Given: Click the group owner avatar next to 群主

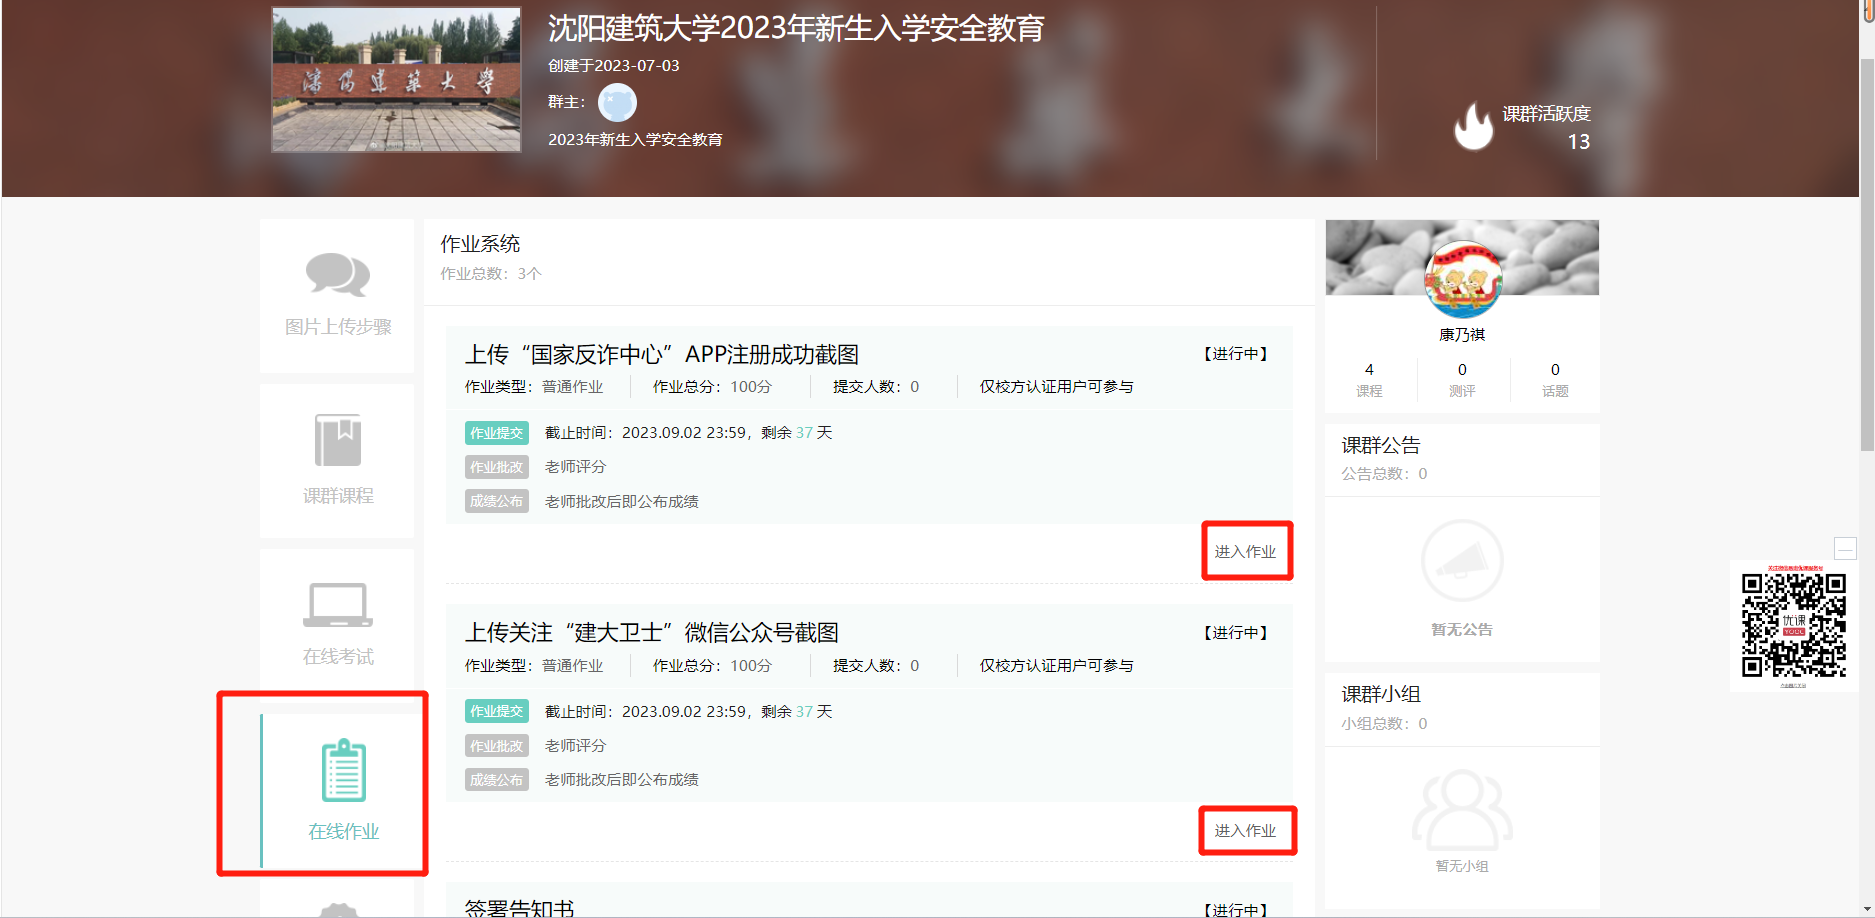Looking at the screenshot, I should [x=617, y=103].
